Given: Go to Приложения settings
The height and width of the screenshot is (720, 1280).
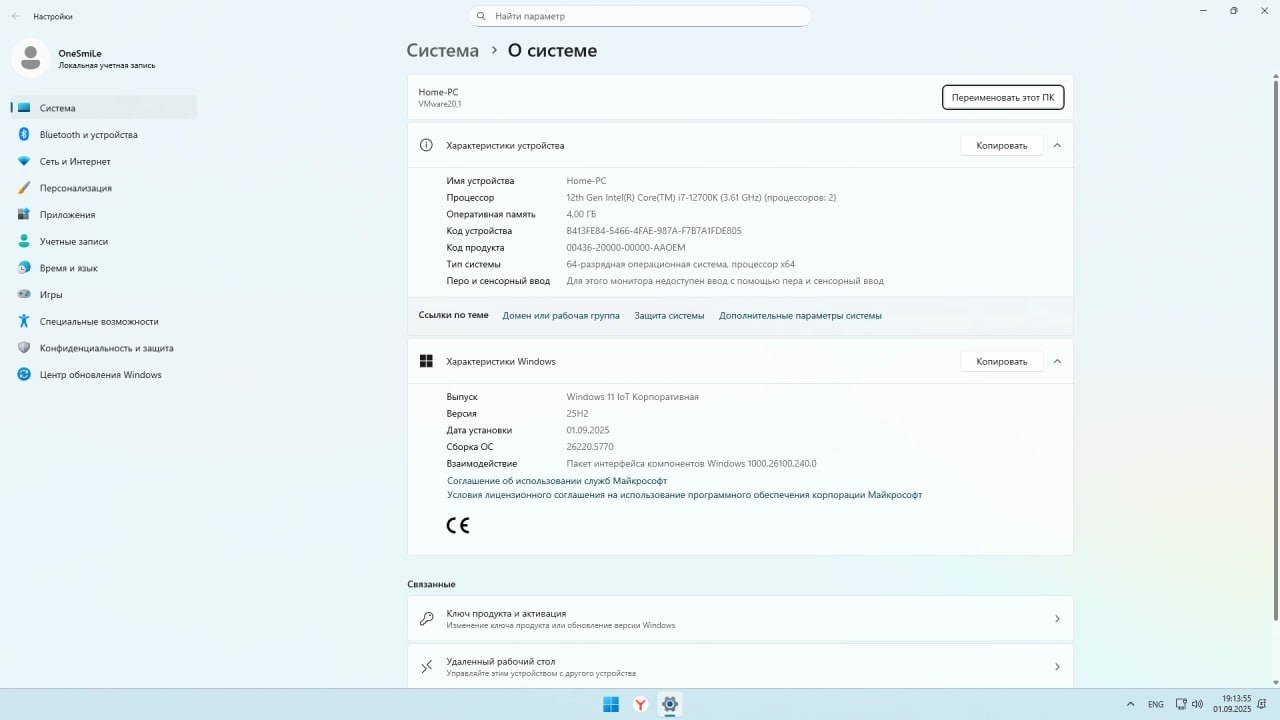Looking at the screenshot, I should (x=104, y=214).
